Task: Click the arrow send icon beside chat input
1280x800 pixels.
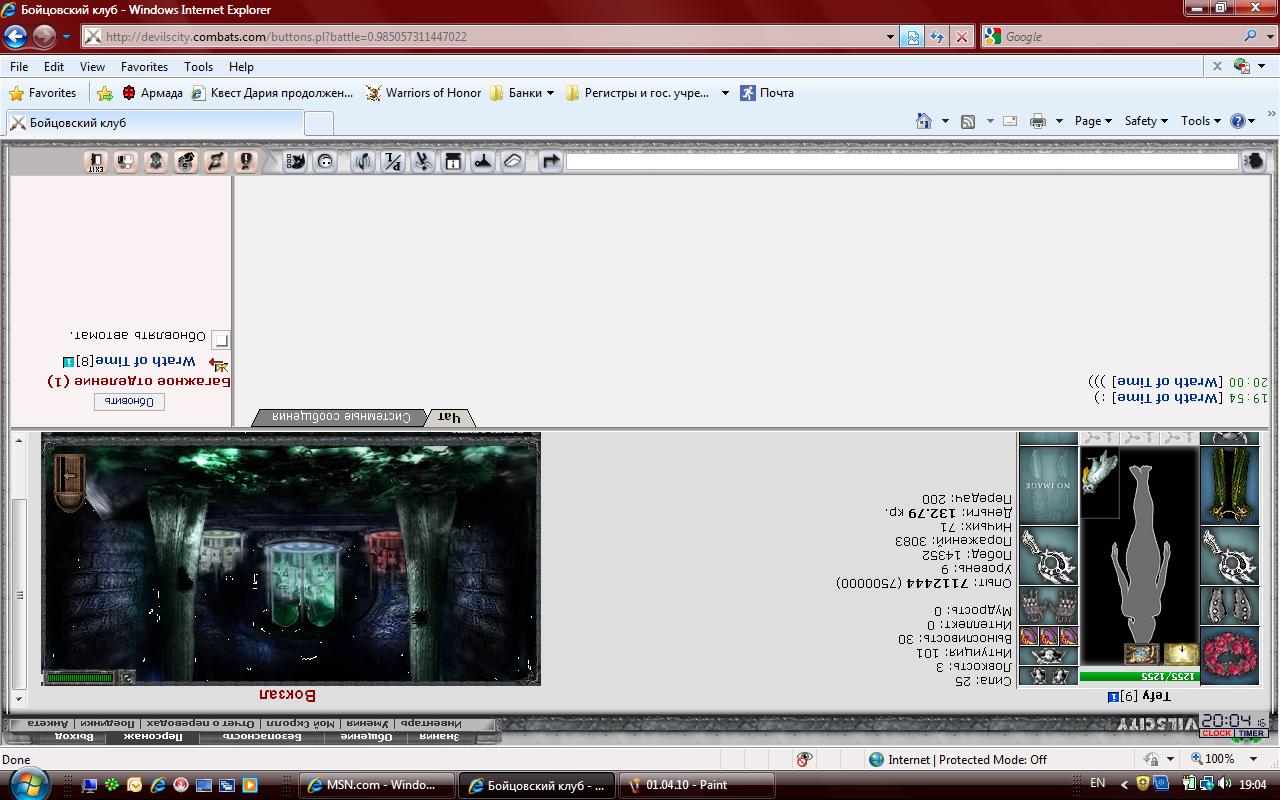Action: pyautogui.click(x=551, y=161)
